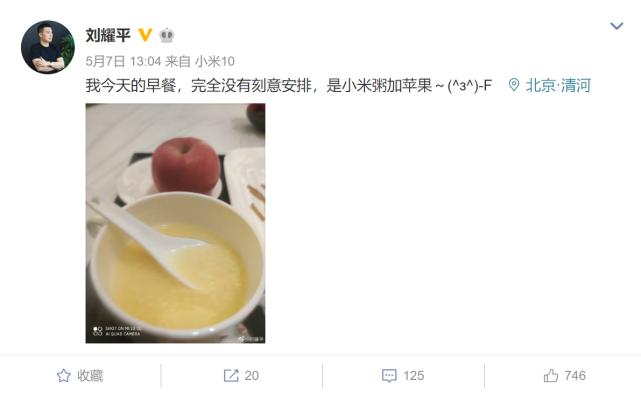Viewport: 641px width, 394px height.
Task: Click the thumbs-up like icon
Action: (x=551, y=375)
